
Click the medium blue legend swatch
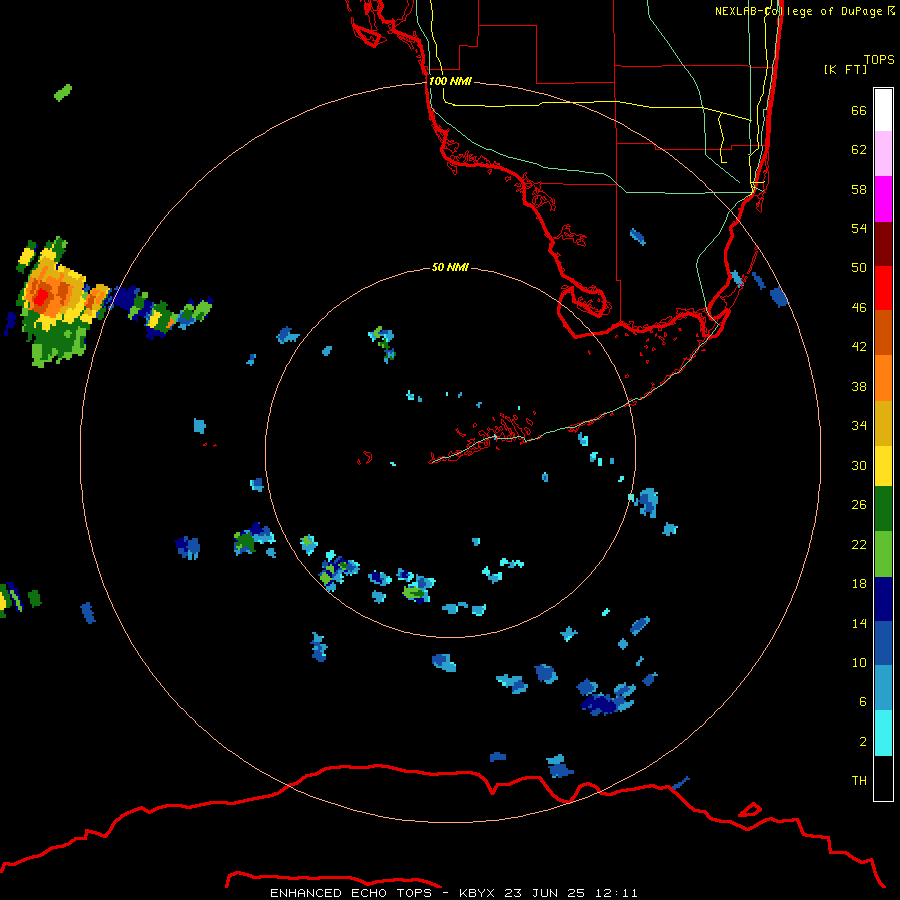[x=883, y=643]
